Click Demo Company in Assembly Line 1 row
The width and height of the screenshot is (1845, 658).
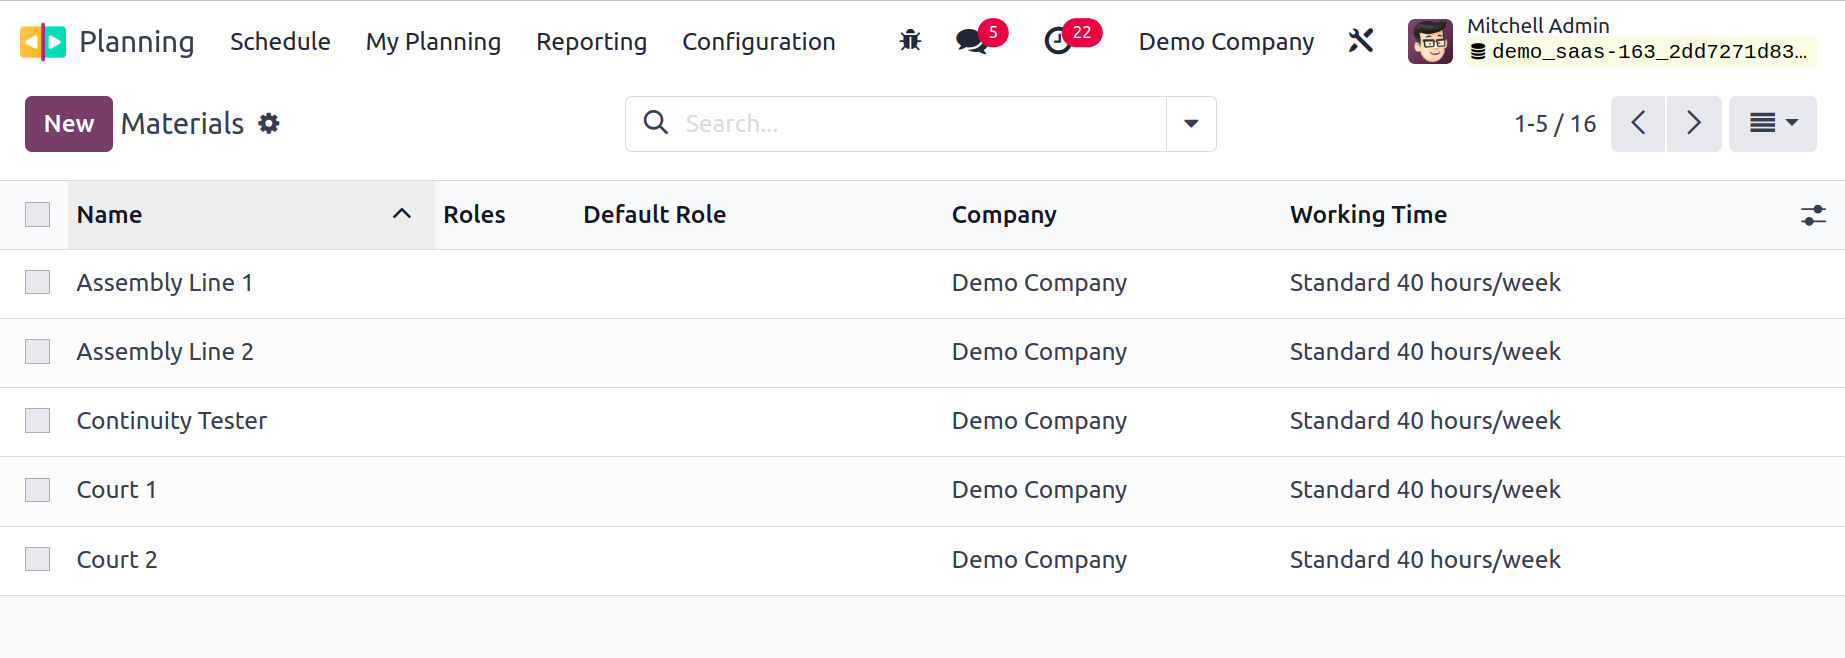tap(1039, 283)
